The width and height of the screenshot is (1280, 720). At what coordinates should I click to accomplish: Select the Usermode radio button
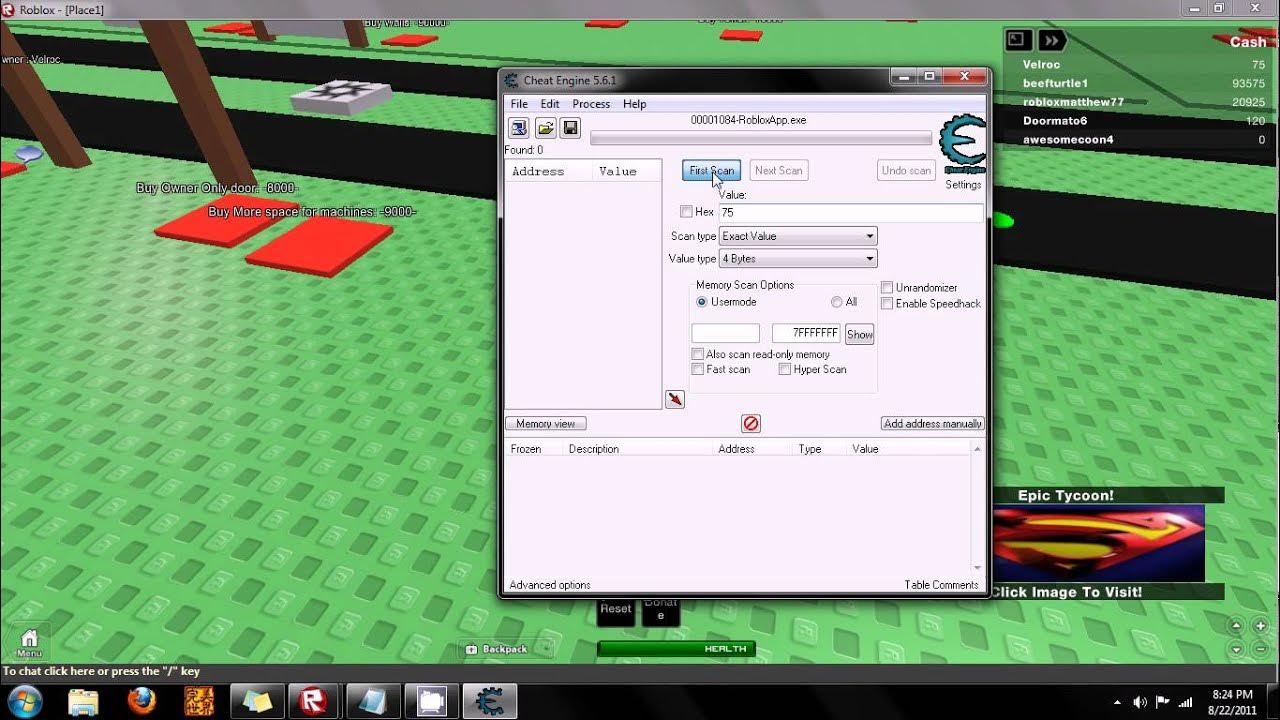[702, 302]
